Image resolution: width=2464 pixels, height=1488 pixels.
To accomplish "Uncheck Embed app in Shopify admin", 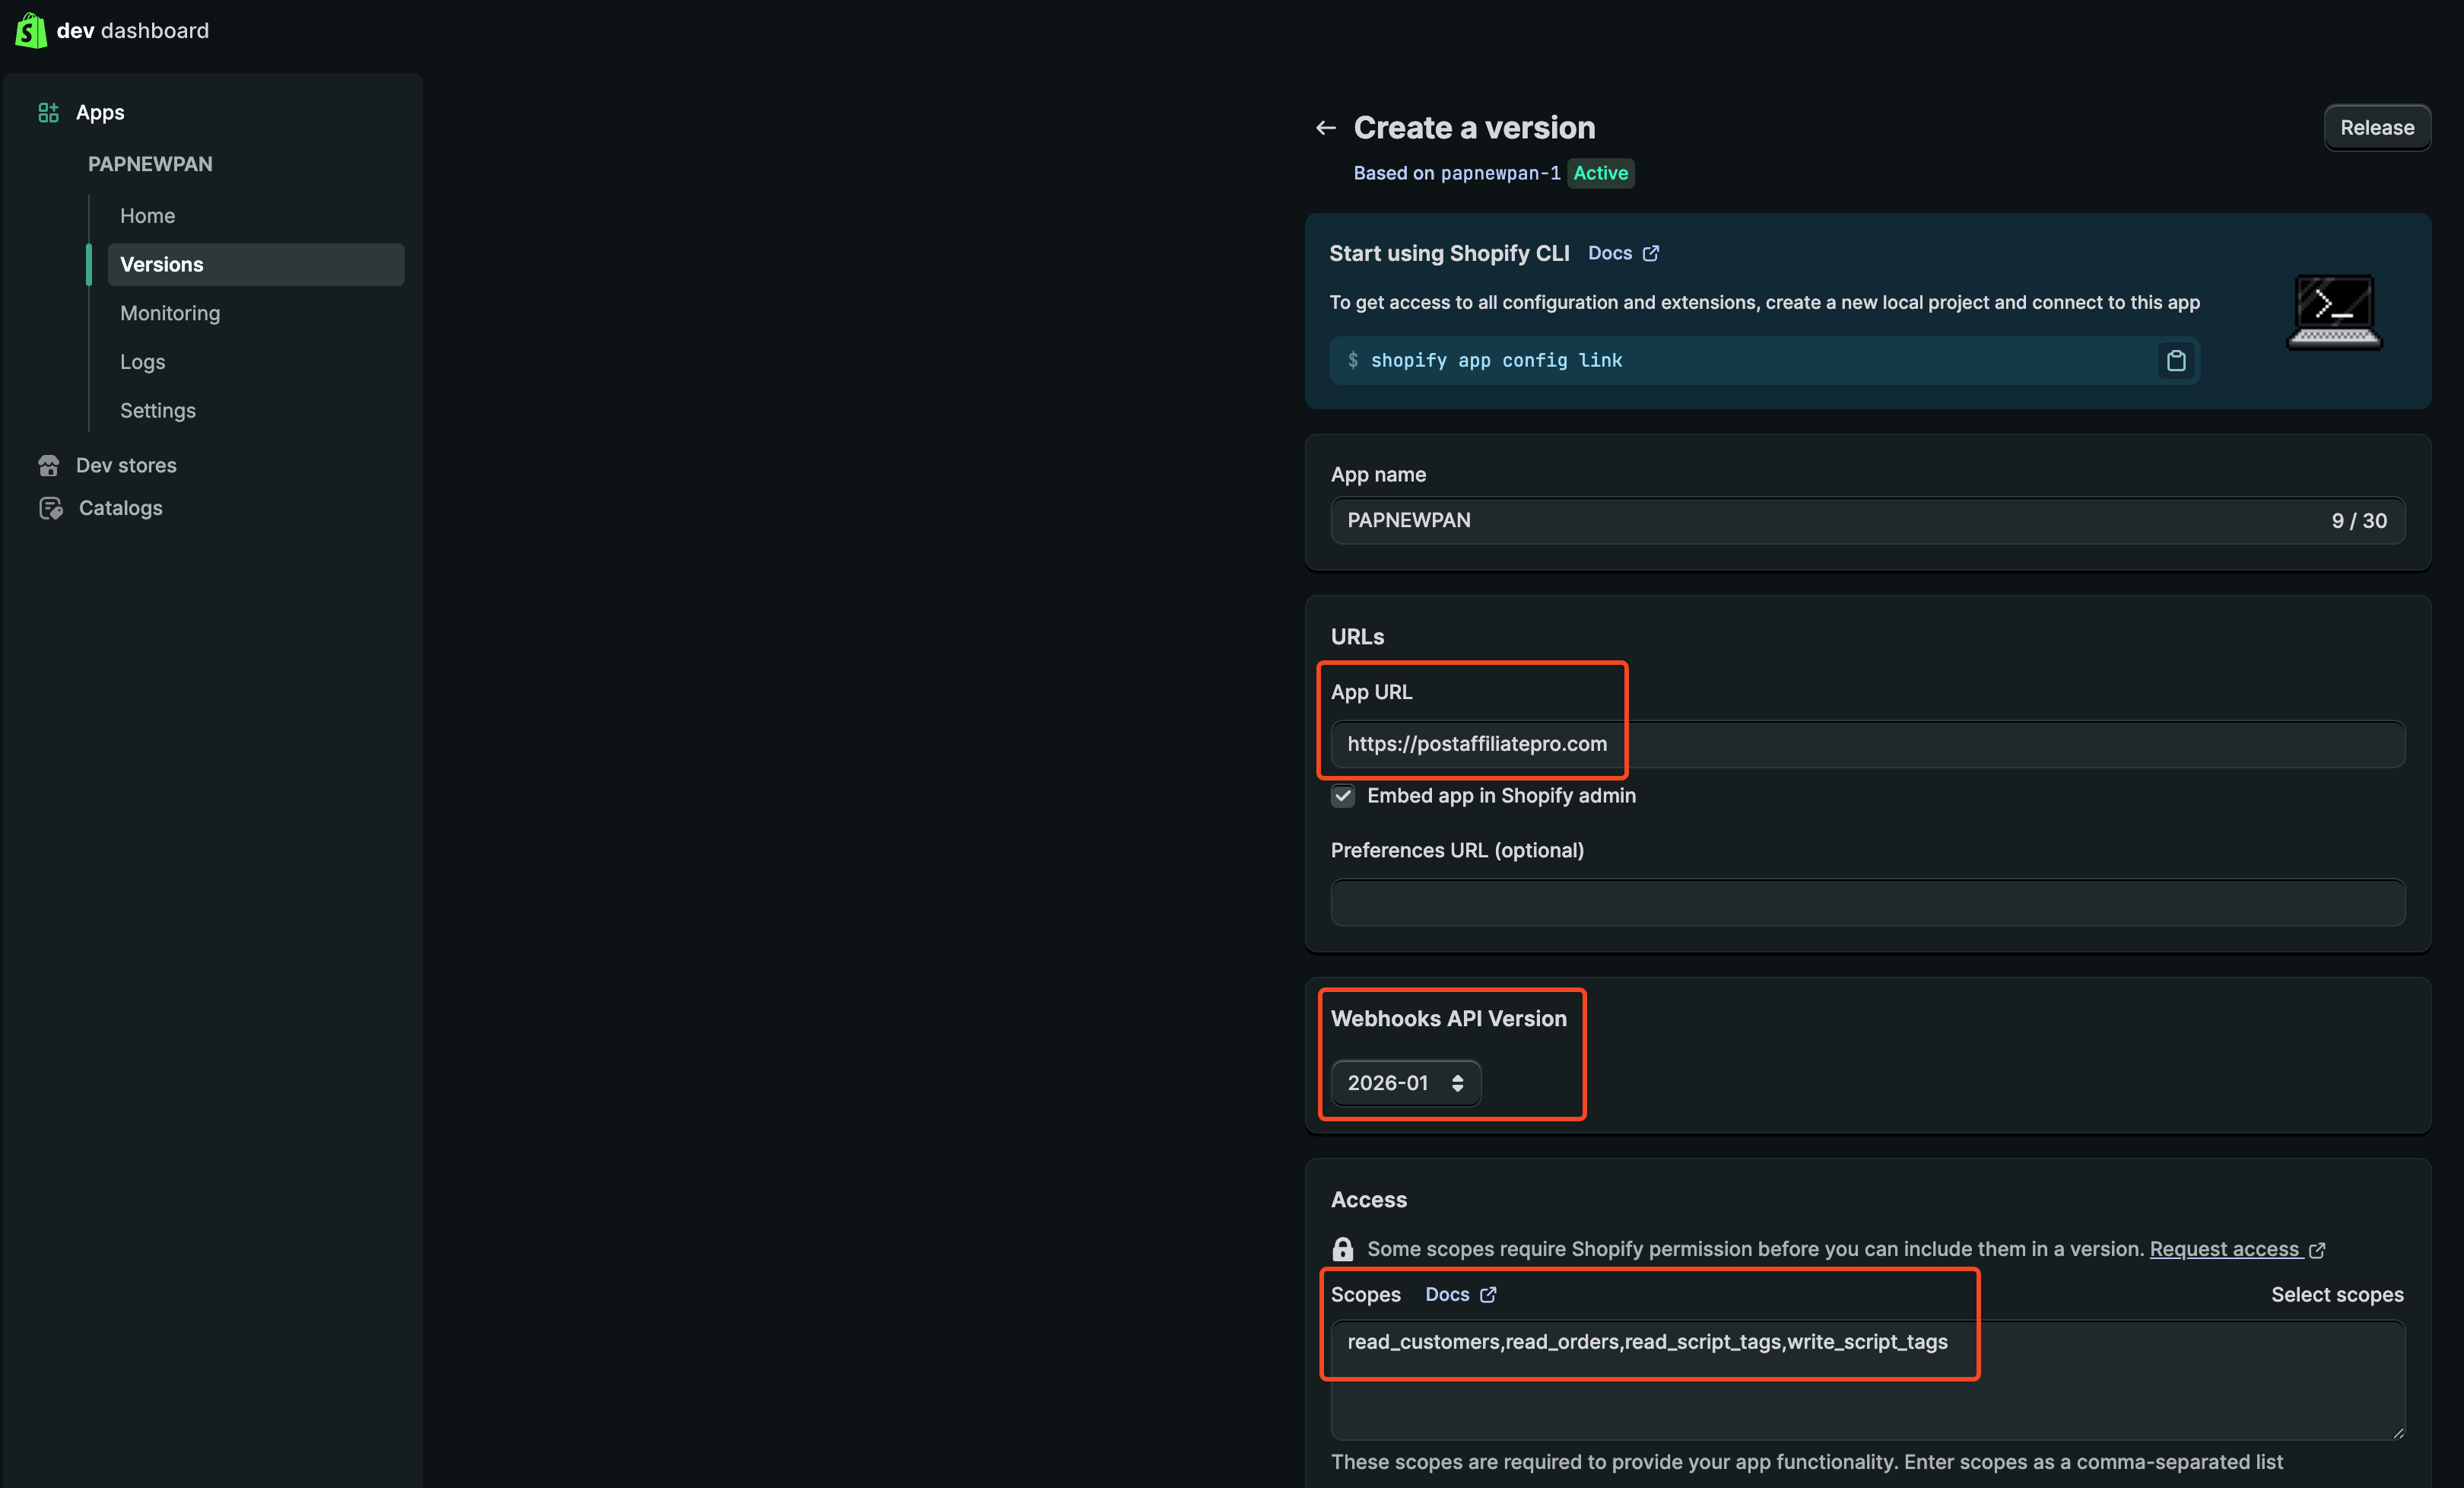I will point(1342,796).
